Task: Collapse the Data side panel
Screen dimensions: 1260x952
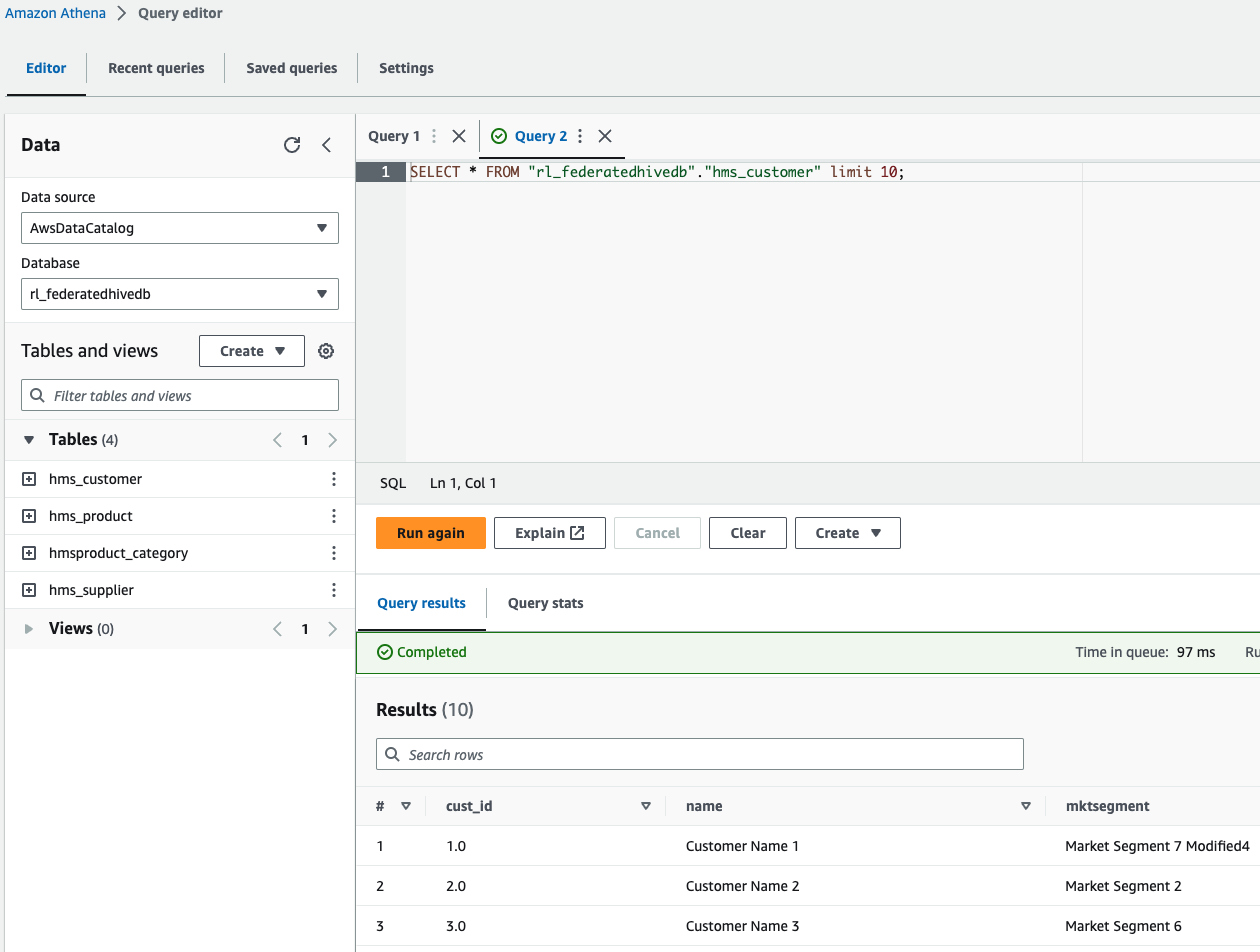Action: 326,145
